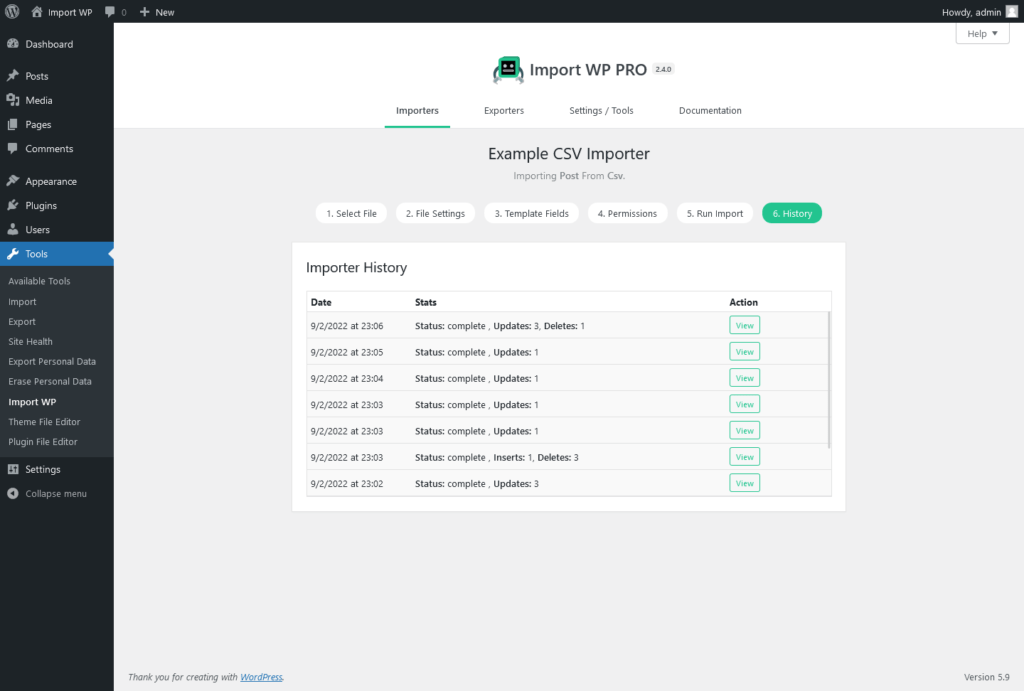Click the 2.4.0 version badge
The image size is (1024, 691).
(663, 69)
